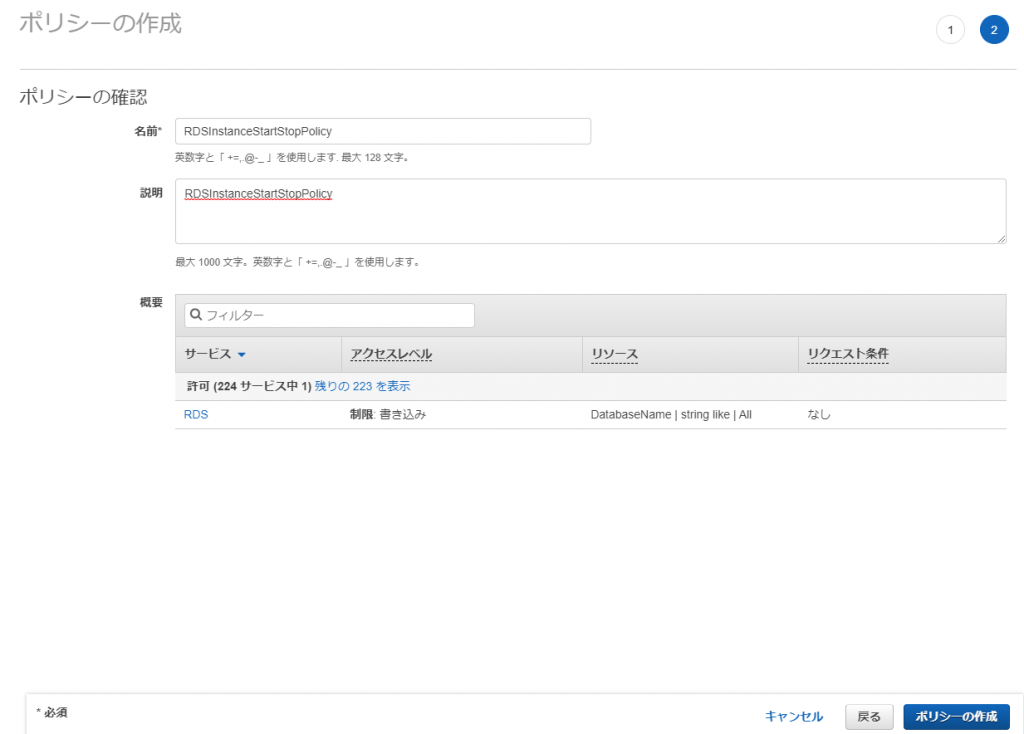Click the リクエスト条件 column header

pos(848,354)
